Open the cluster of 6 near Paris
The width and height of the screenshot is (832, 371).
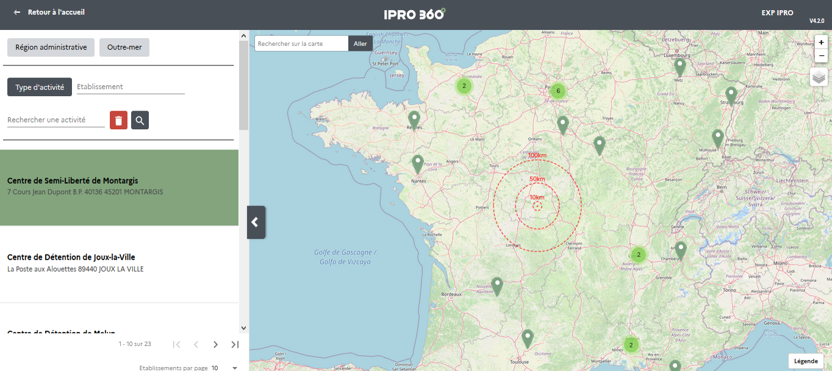pyautogui.click(x=558, y=91)
